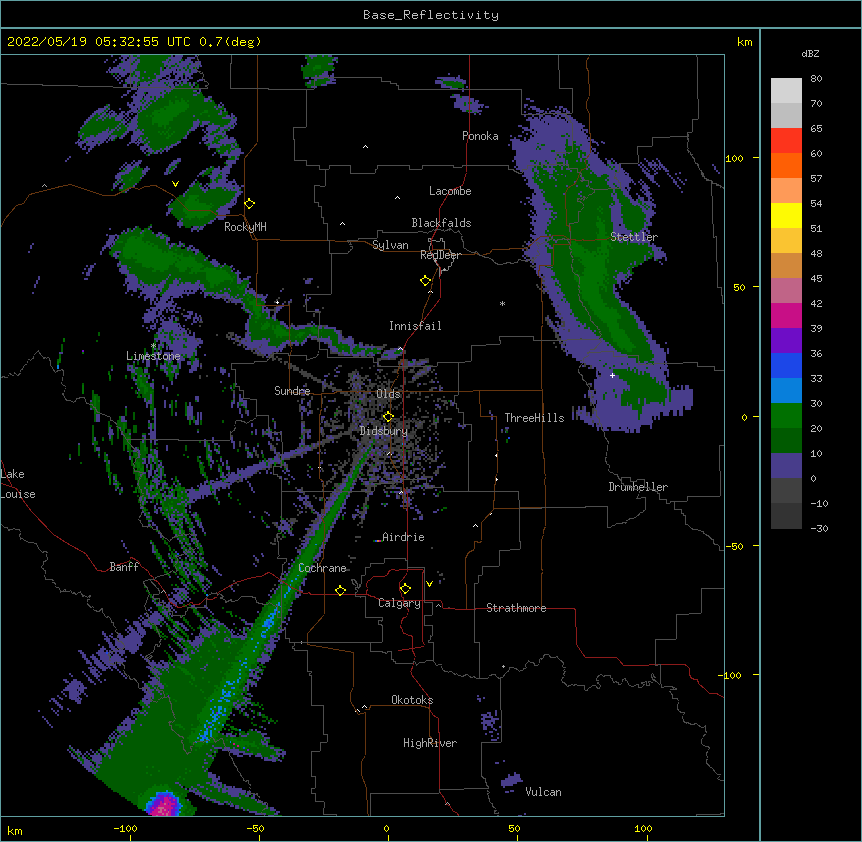Select the yellow diamond marker below Cochrane label
The height and width of the screenshot is (842, 862).
340,590
